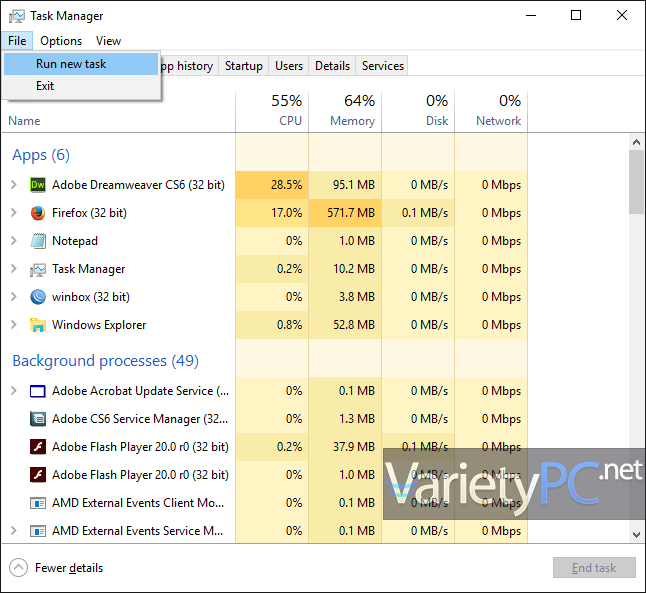This screenshot has width=646, height=593.
Task: Sort processes by Memory column
Action: point(345,111)
